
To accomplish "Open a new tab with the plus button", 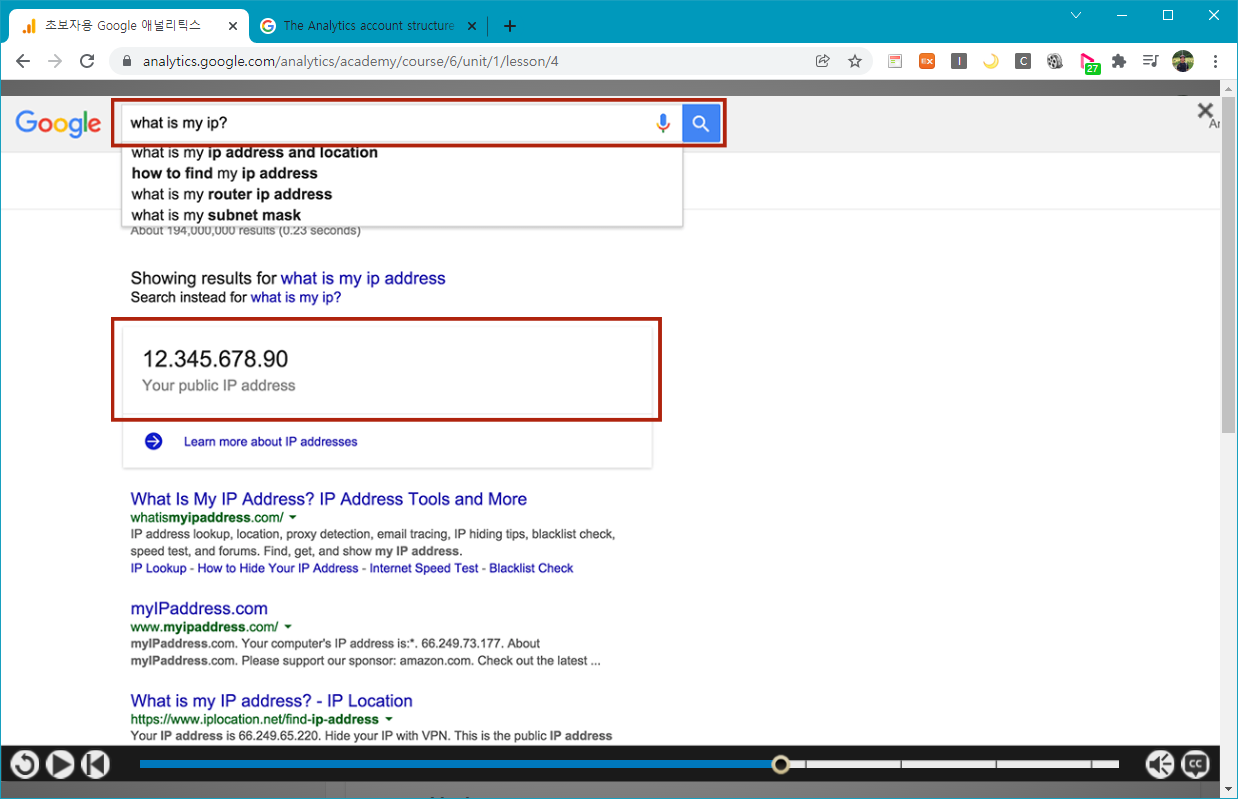I will 510,25.
